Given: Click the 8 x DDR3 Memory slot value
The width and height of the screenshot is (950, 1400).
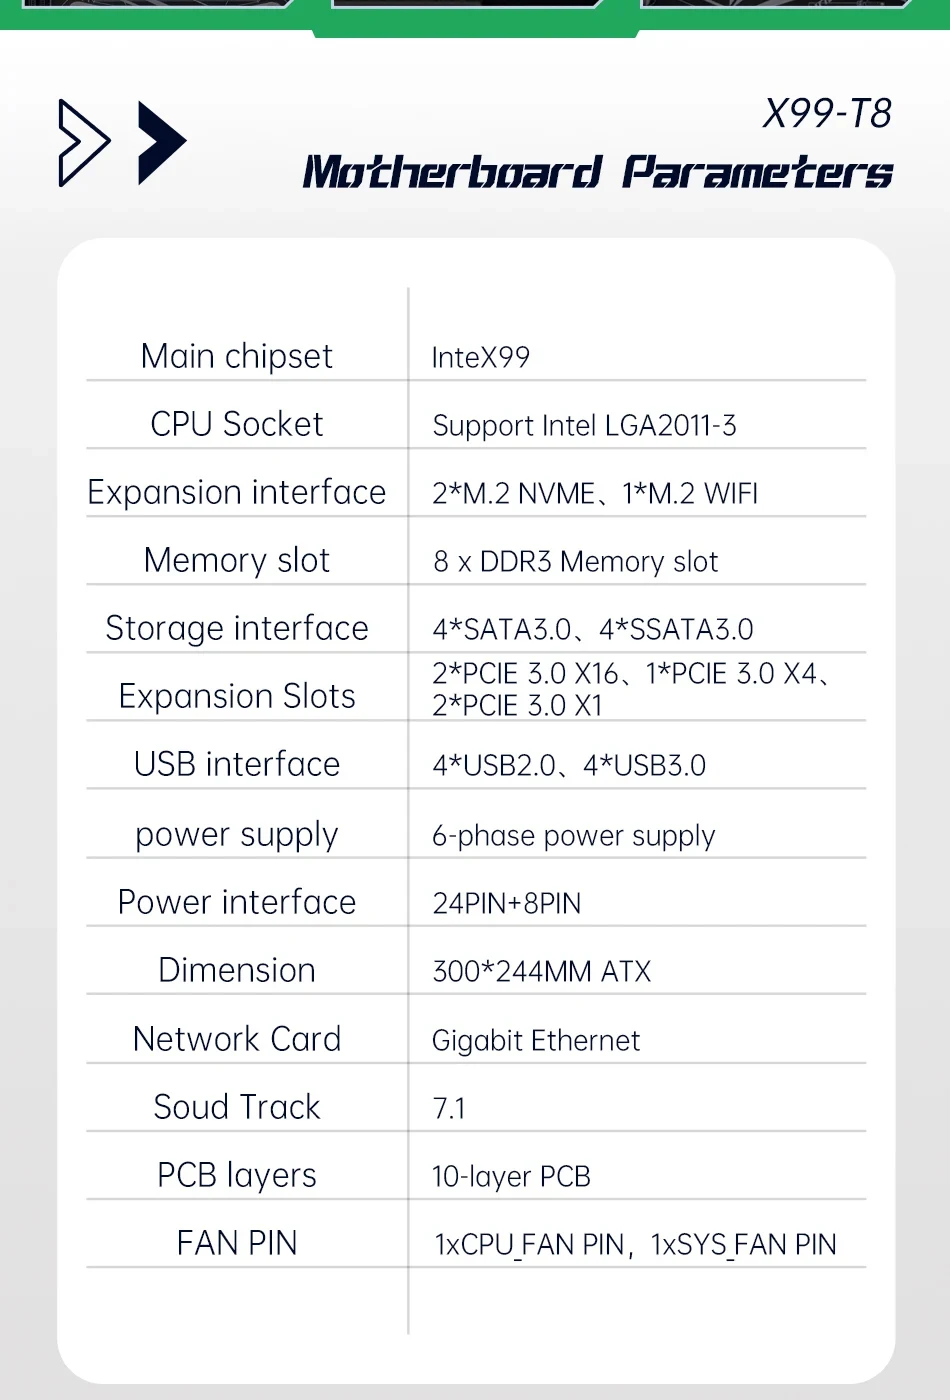Looking at the screenshot, I should 575,562.
